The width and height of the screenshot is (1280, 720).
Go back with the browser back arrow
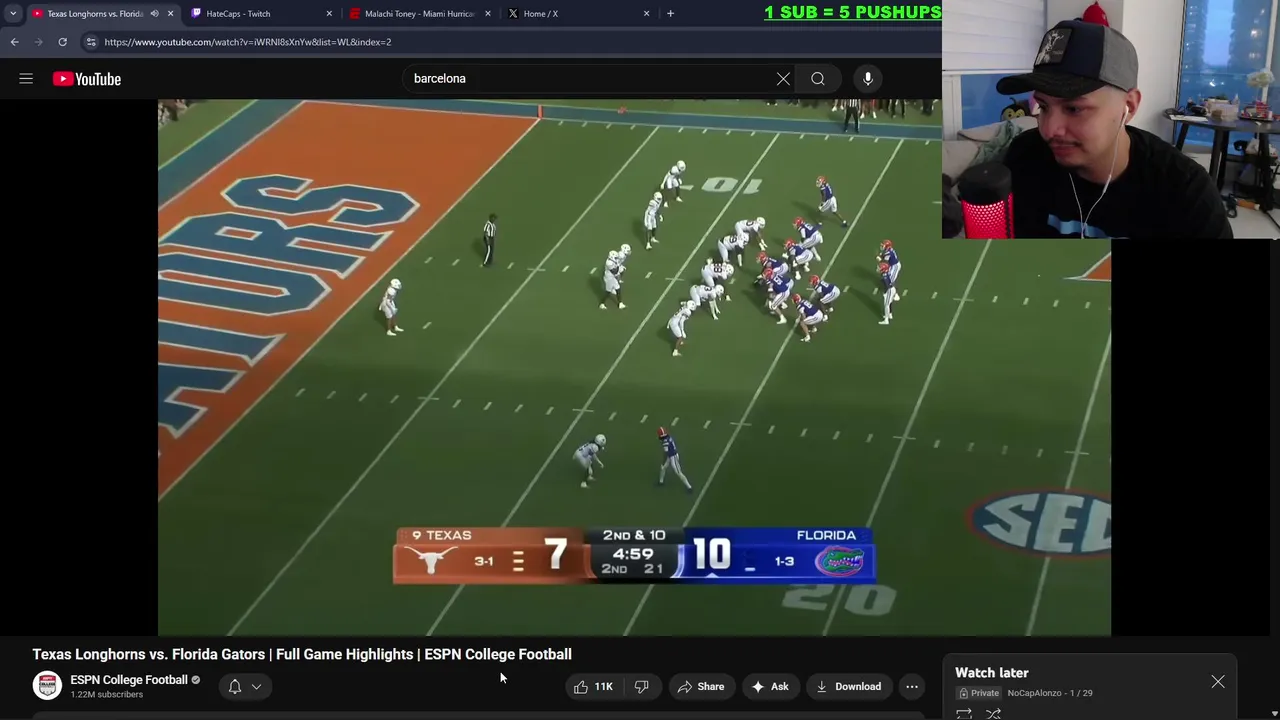[x=14, y=42]
